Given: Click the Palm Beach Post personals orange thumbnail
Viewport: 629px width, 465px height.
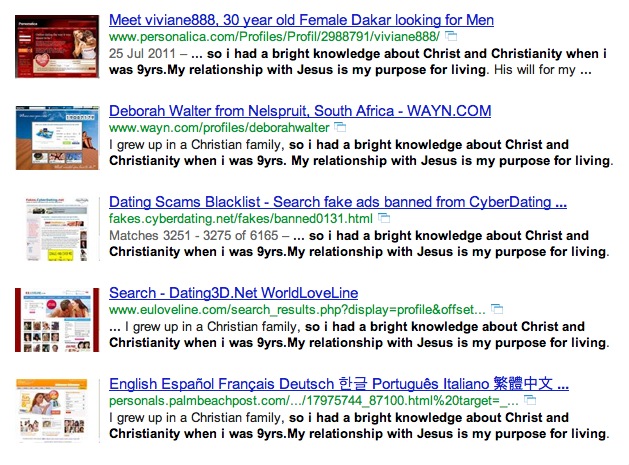Looking at the screenshot, I should [x=52, y=410].
